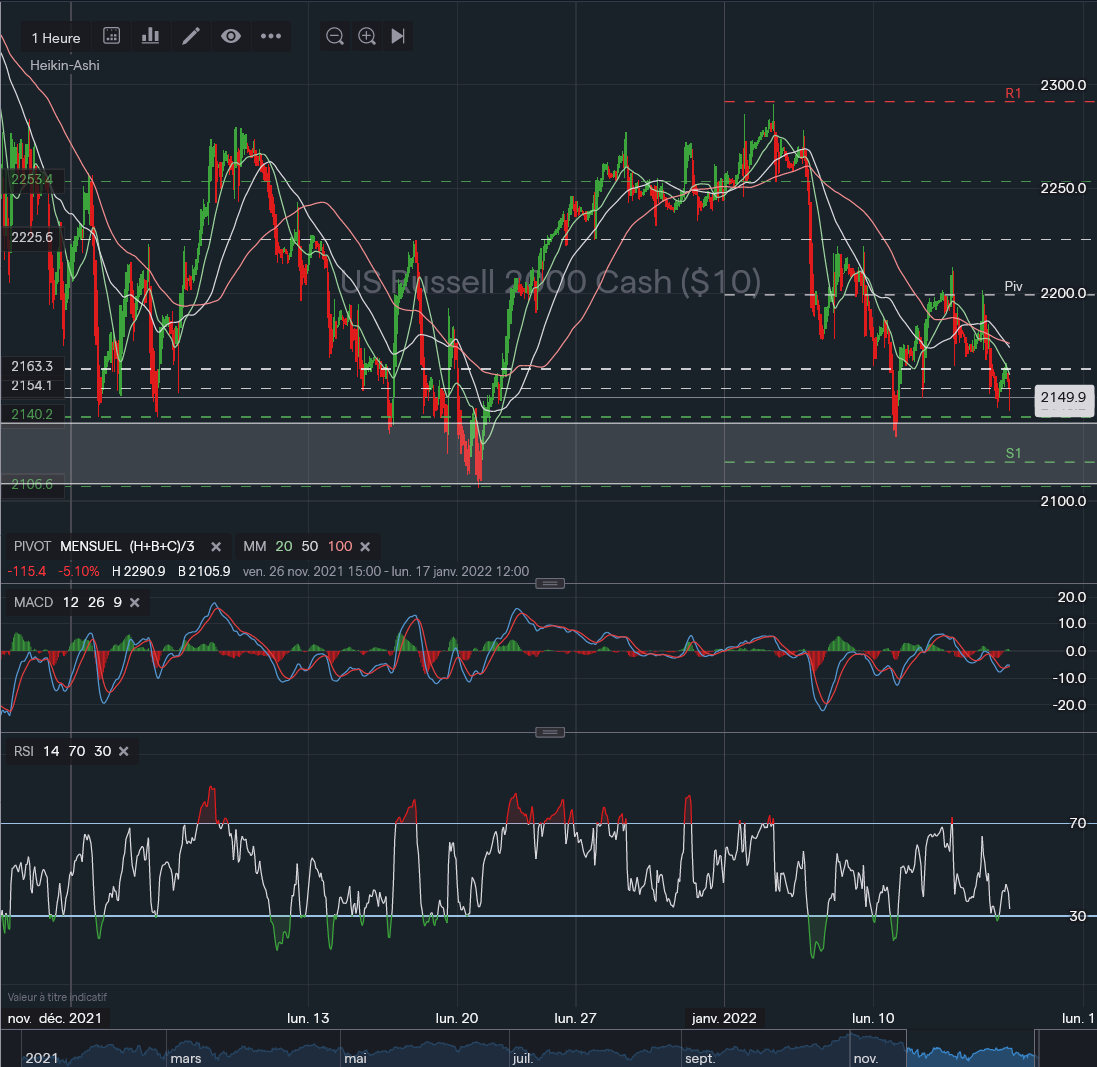This screenshot has width=1097, height=1067.
Task: Close the PIVOT MENSUEL indicator
Action: pos(215,547)
